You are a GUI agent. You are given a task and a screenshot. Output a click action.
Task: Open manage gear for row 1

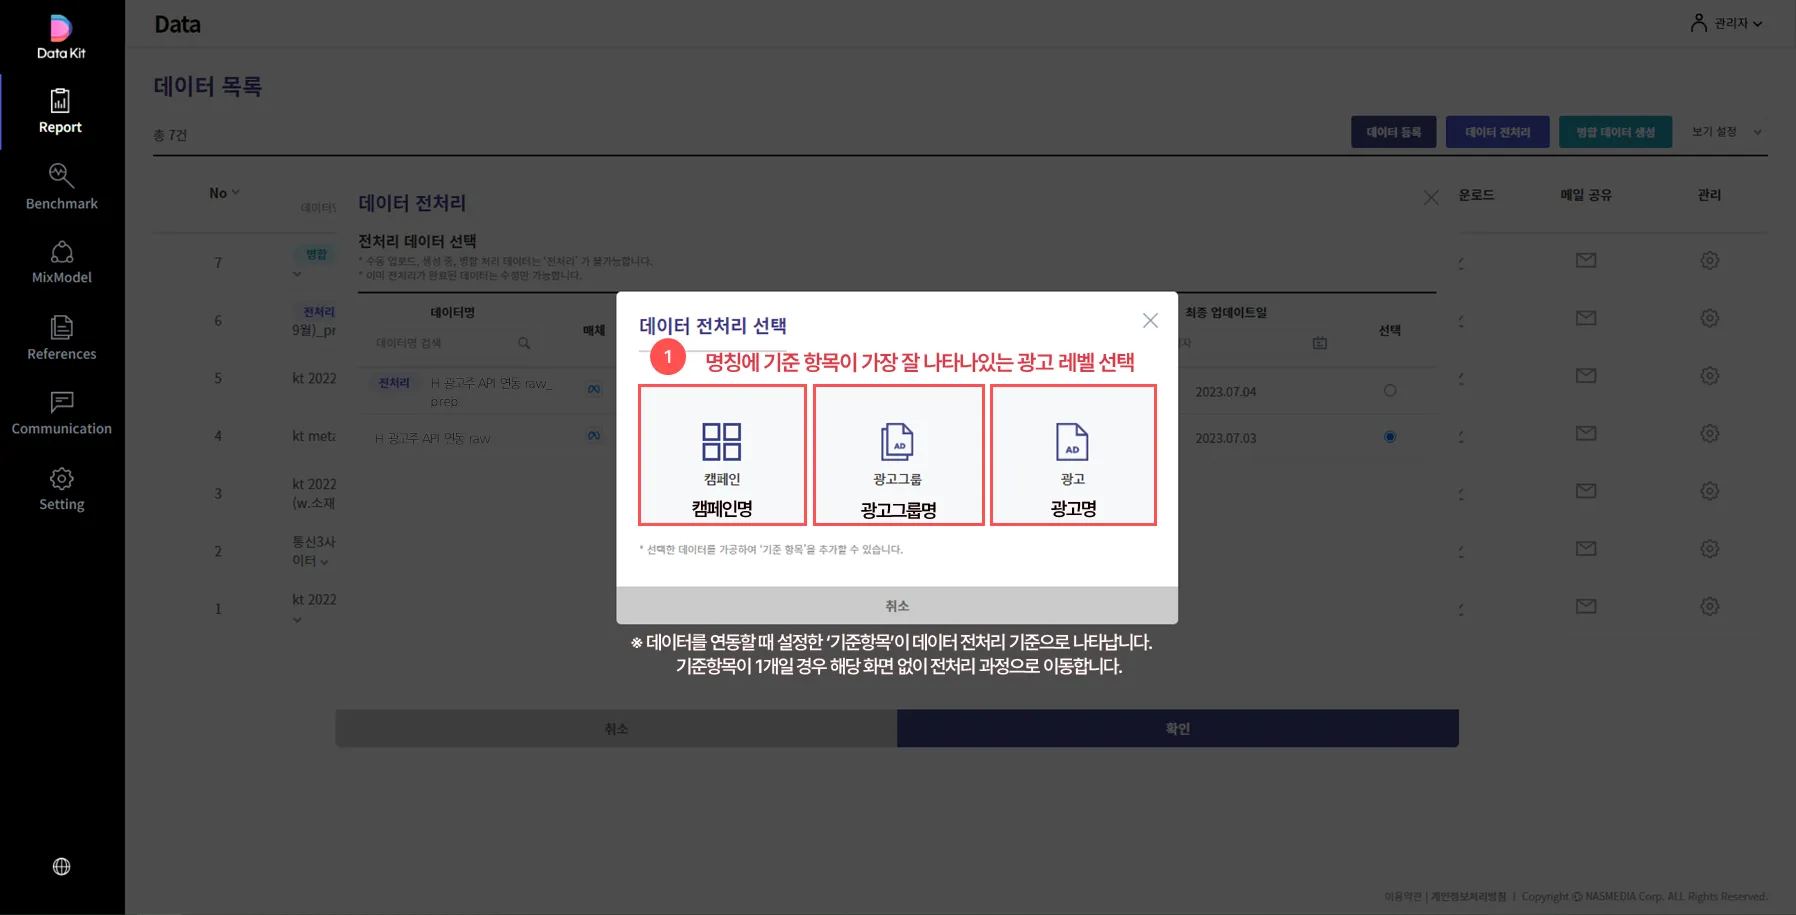pyautogui.click(x=1710, y=606)
